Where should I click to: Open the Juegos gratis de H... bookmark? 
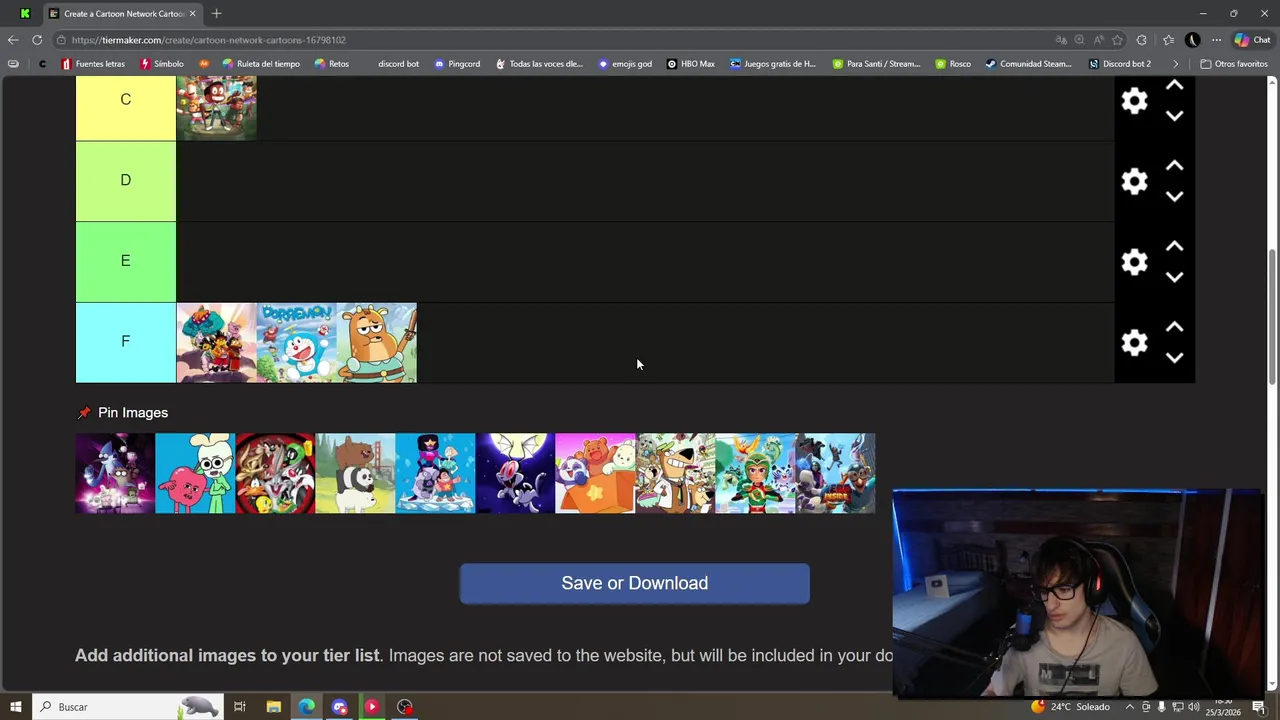click(773, 64)
